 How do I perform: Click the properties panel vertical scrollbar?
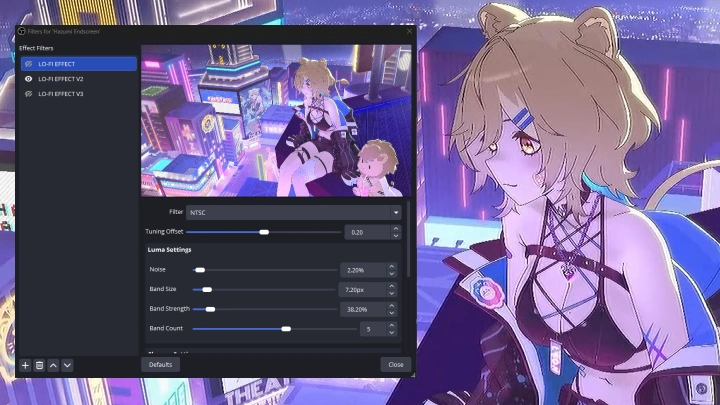(408, 239)
